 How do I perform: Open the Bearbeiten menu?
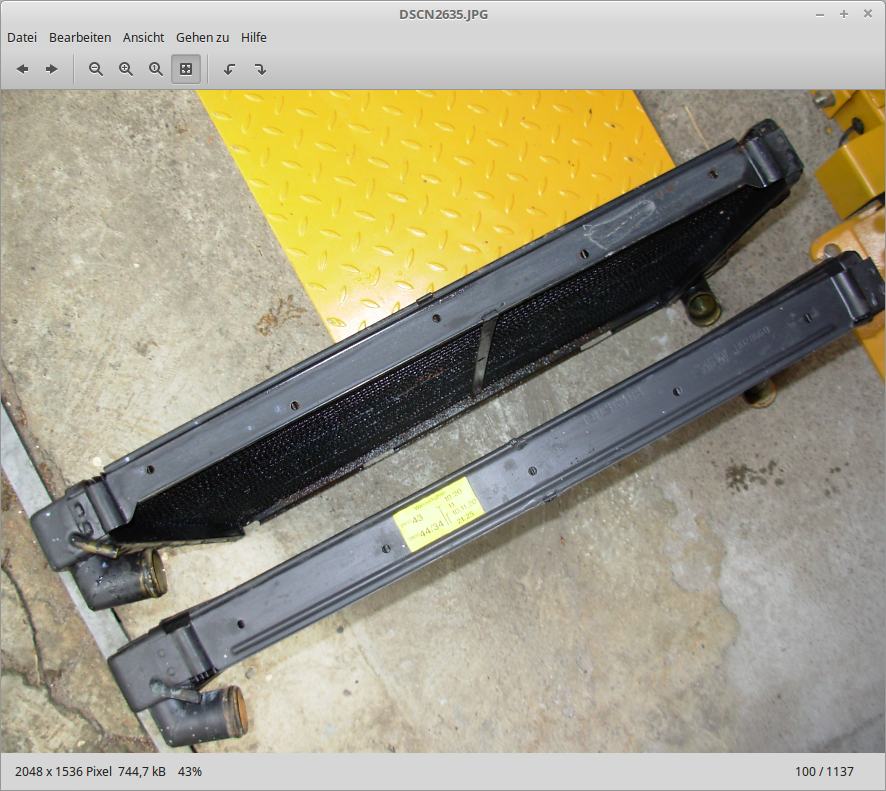pos(80,37)
